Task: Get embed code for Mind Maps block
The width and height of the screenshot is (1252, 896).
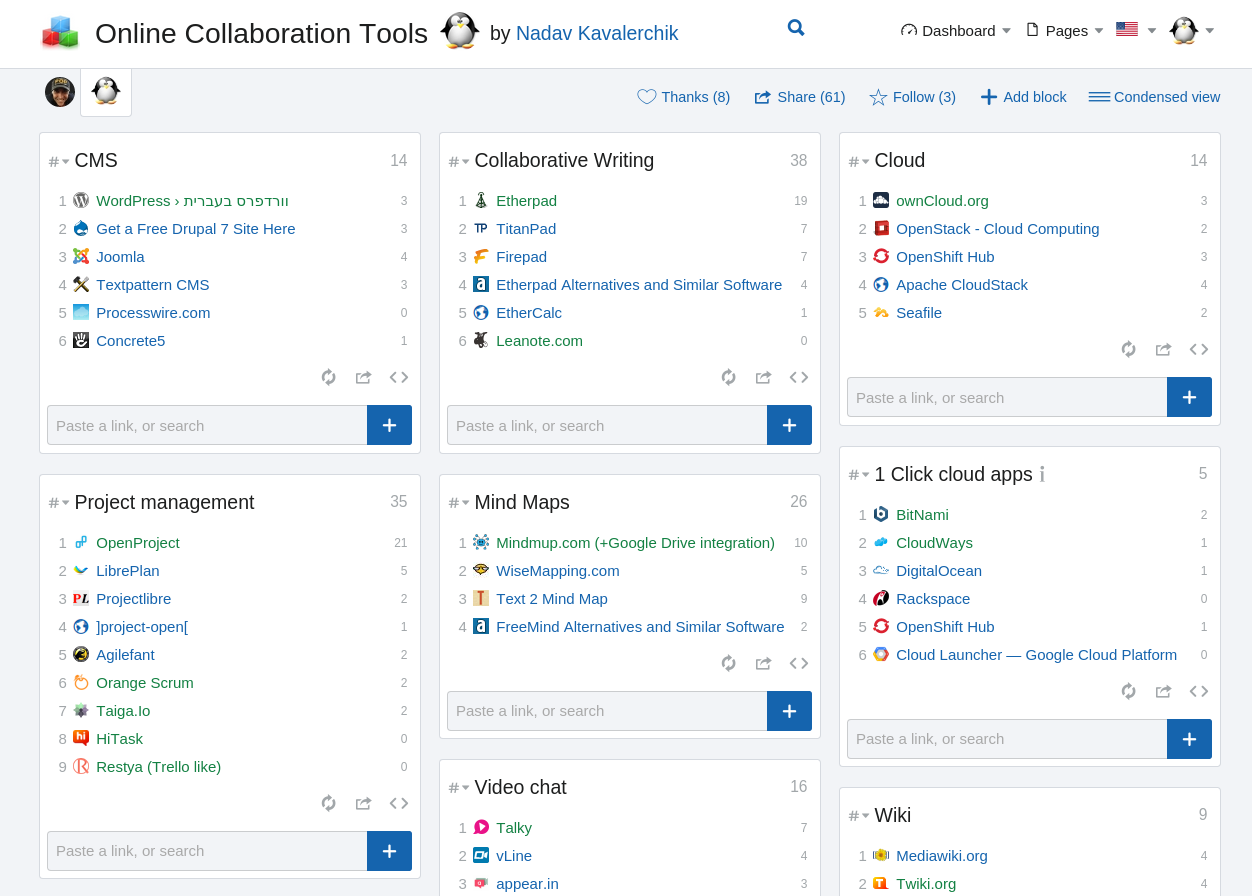Action: (x=799, y=663)
